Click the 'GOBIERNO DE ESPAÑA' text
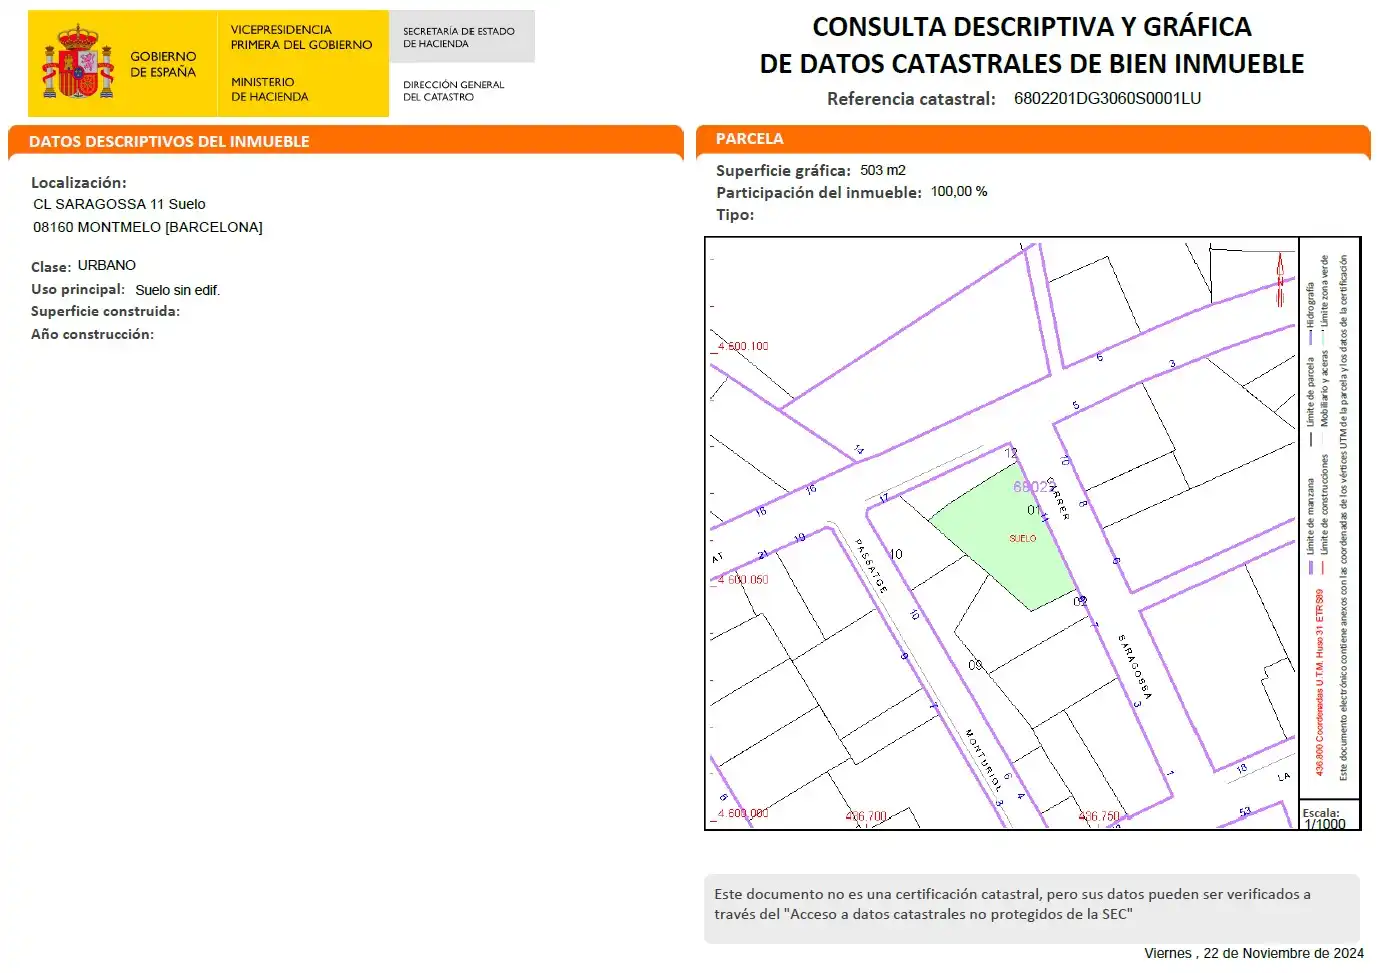 (x=163, y=64)
